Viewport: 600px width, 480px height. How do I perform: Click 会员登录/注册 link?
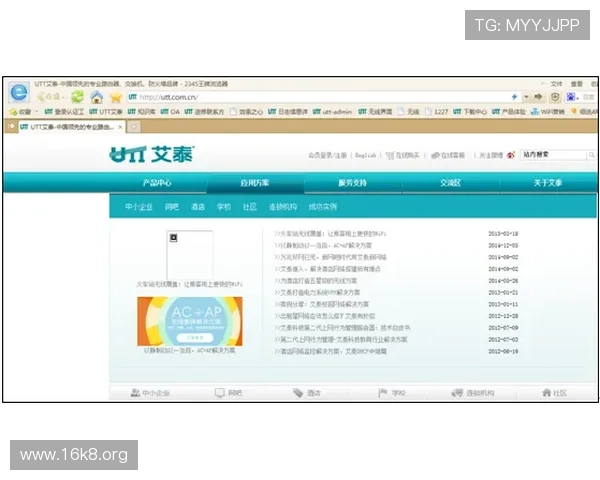tap(328, 155)
